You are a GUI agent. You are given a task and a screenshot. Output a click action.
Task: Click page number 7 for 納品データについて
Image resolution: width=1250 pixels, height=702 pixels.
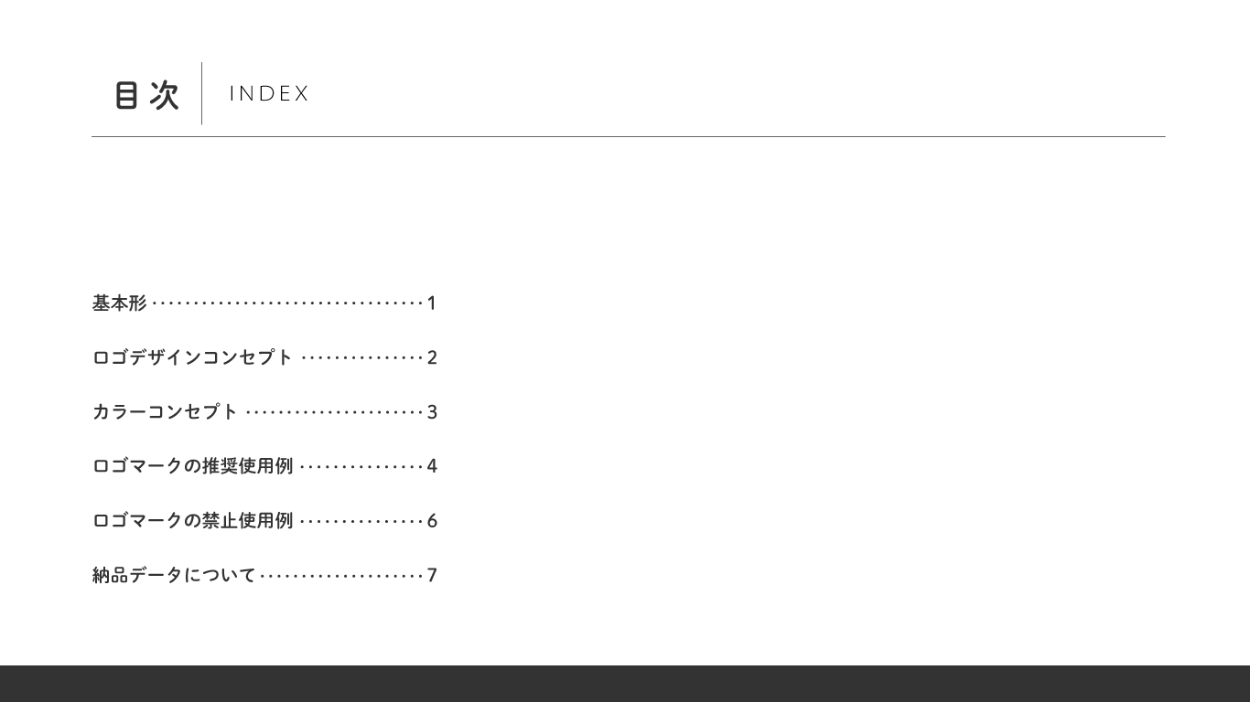[x=432, y=575]
